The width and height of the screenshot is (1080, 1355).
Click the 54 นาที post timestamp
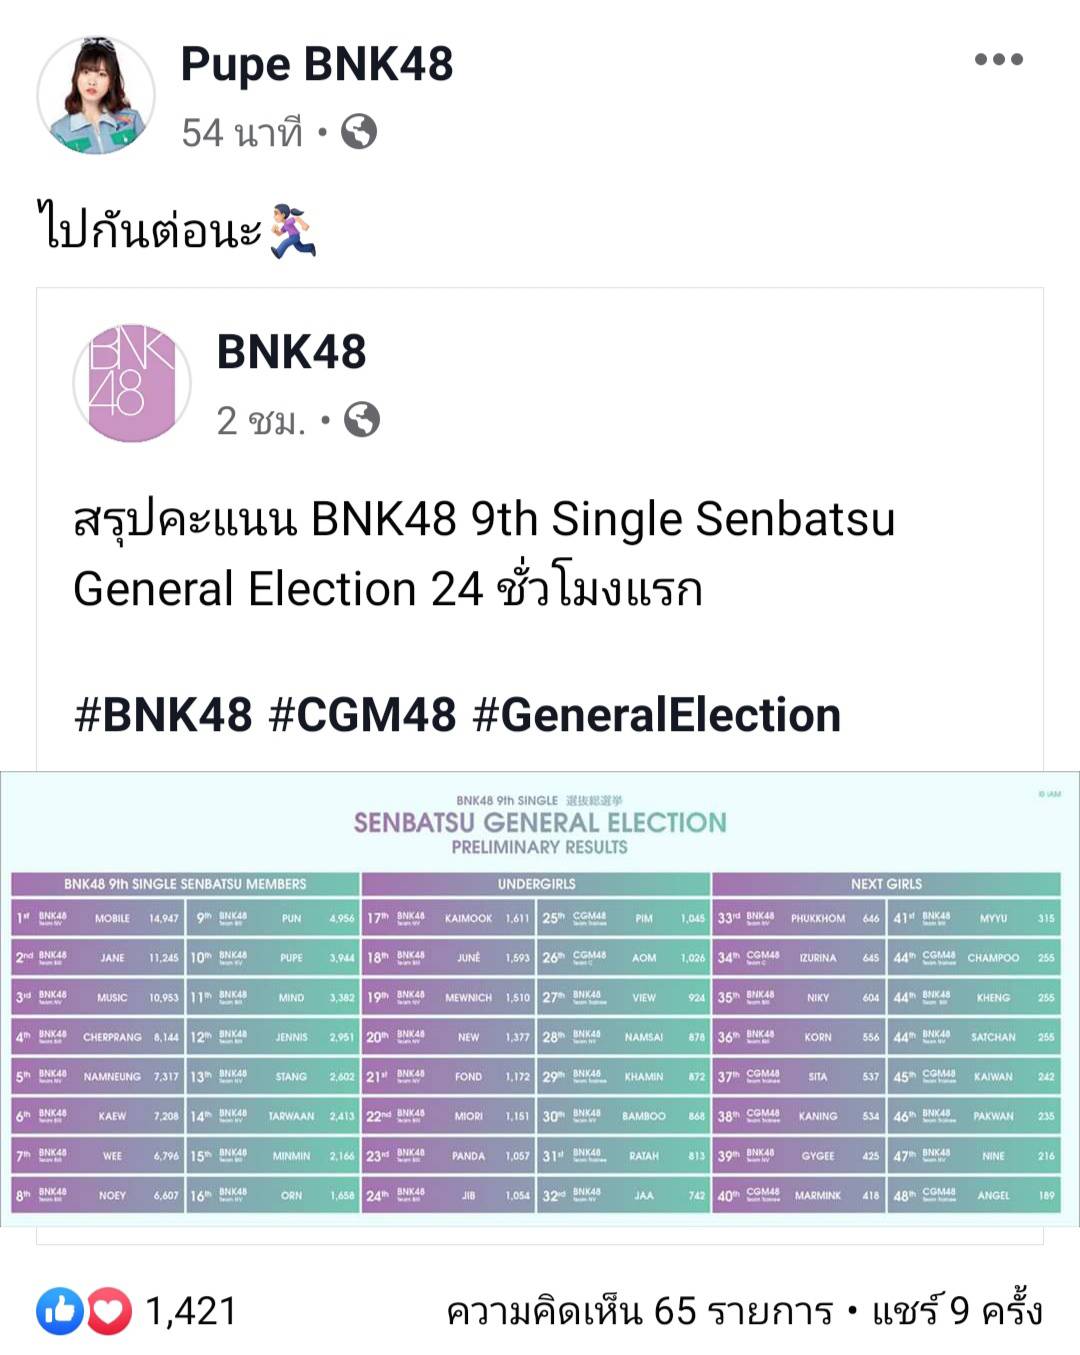[x=242, y=132]
